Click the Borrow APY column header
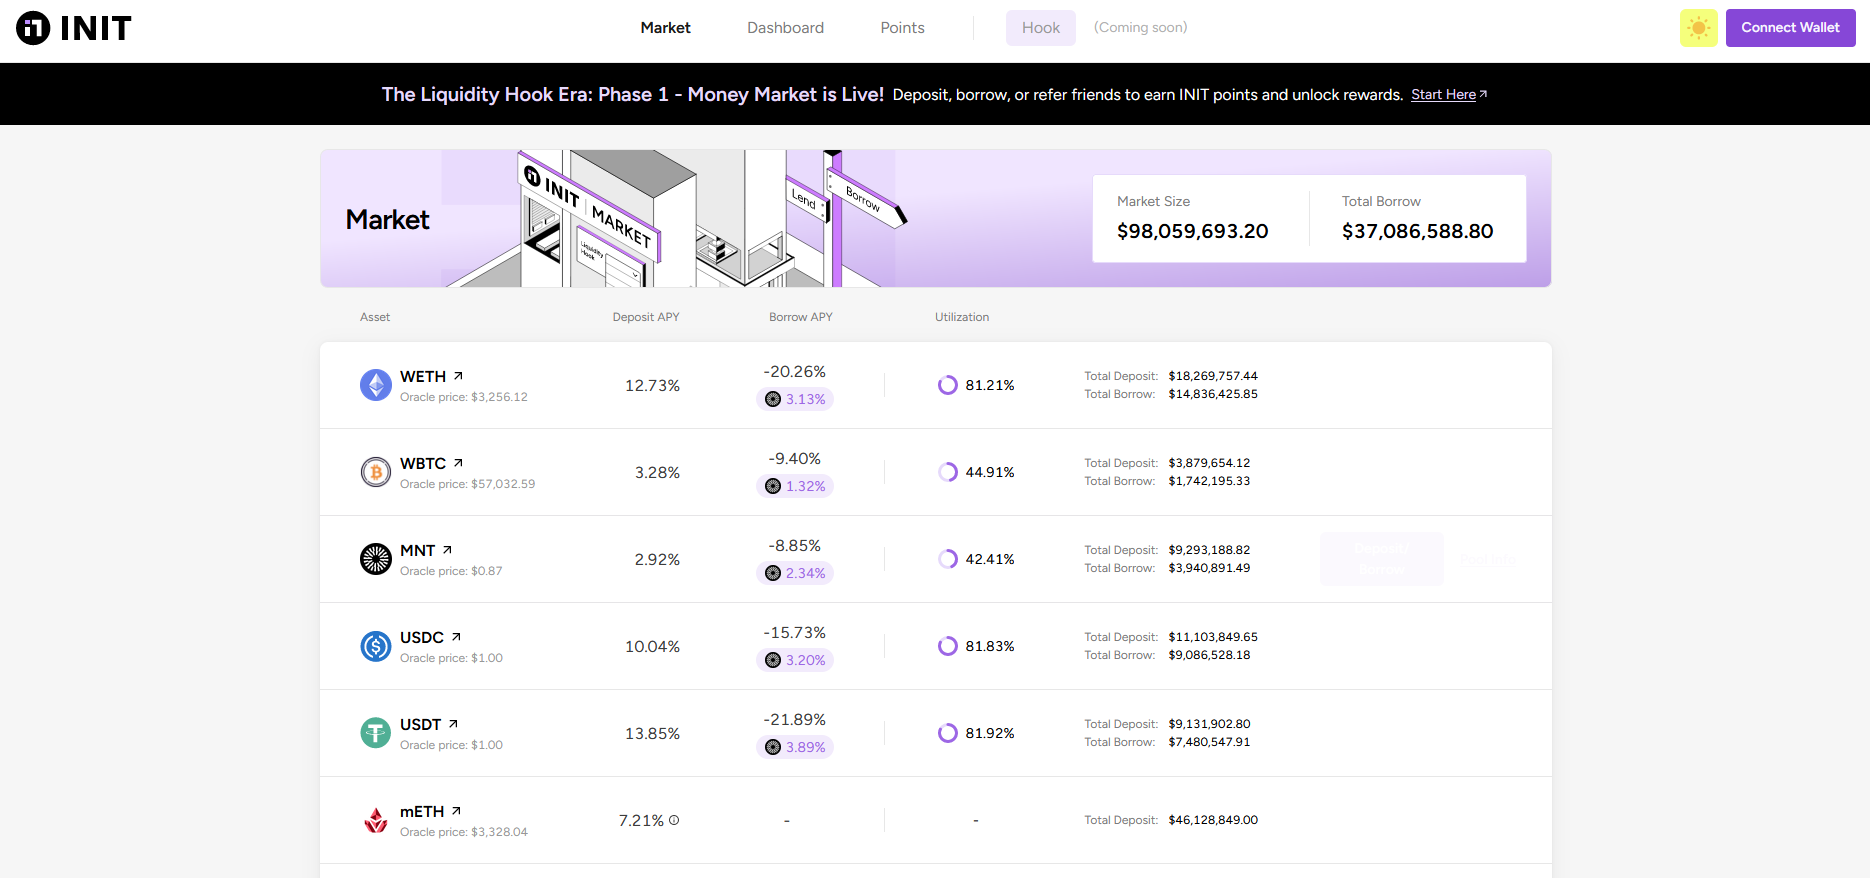 (x=800, y=317)
